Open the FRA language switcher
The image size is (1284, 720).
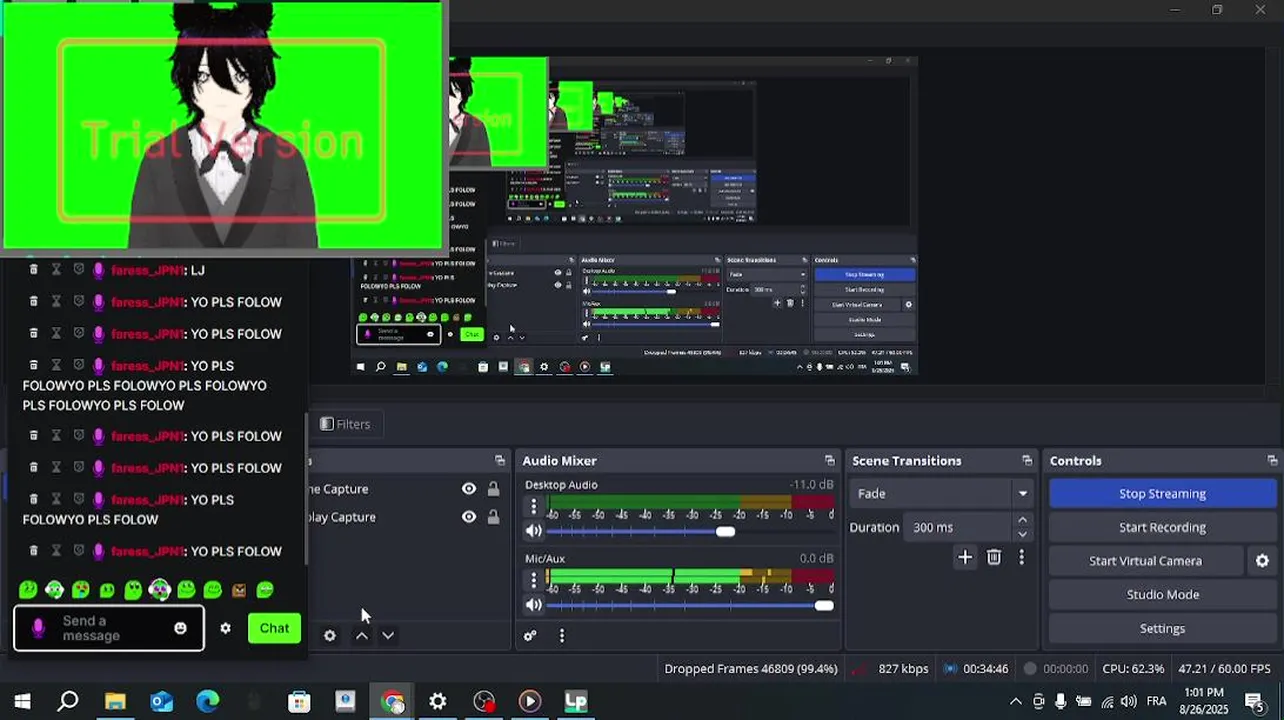coord(1156,701)
